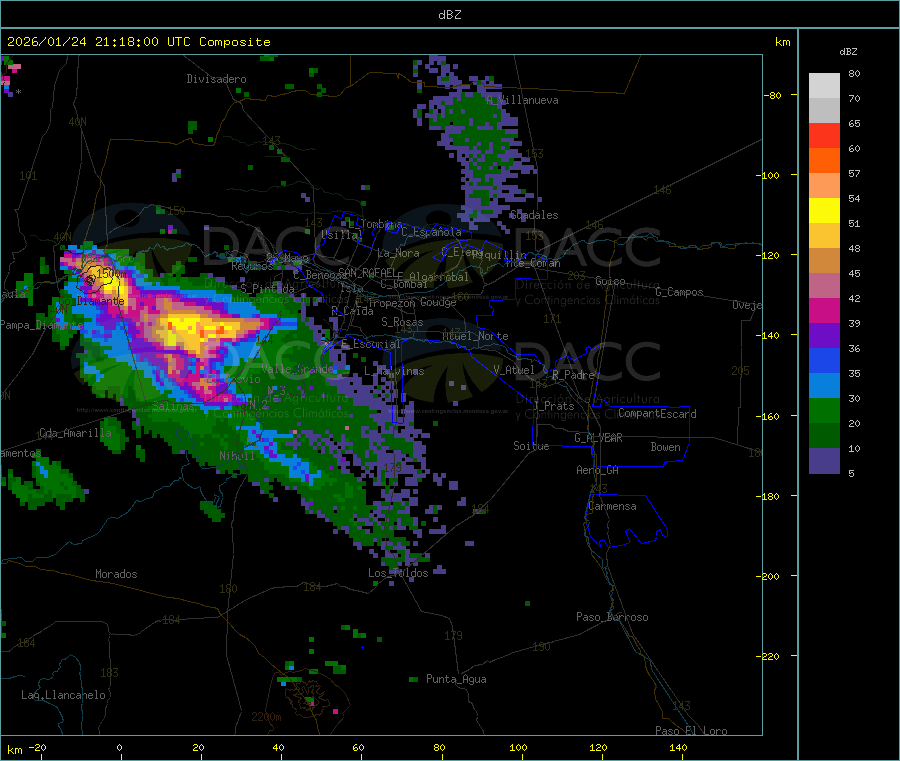The height and width of the screenshot is (761, 900).
Task: Click the 'Atuel_Norte' place label
Action: [x=475, y=336]
